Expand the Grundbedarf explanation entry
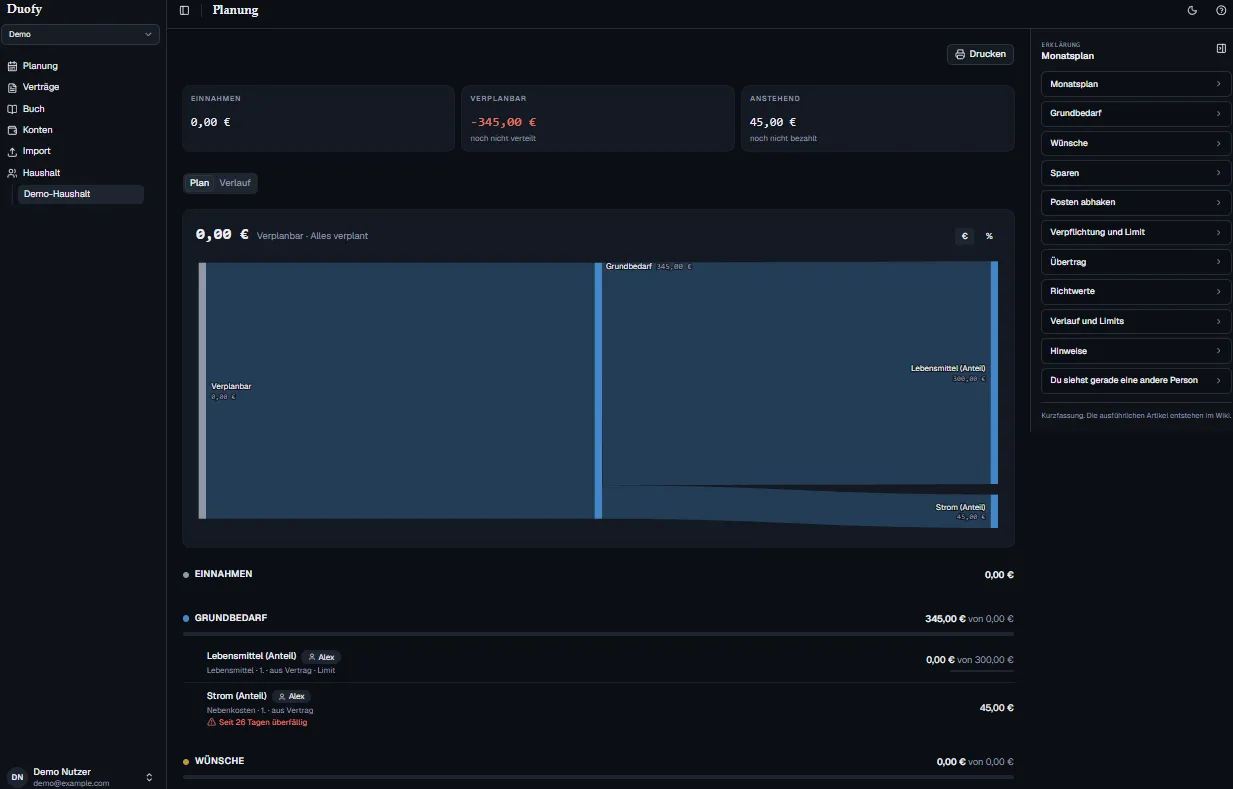The height and width of the screenshot is (789, 1233). click(x=1136, y=114)
